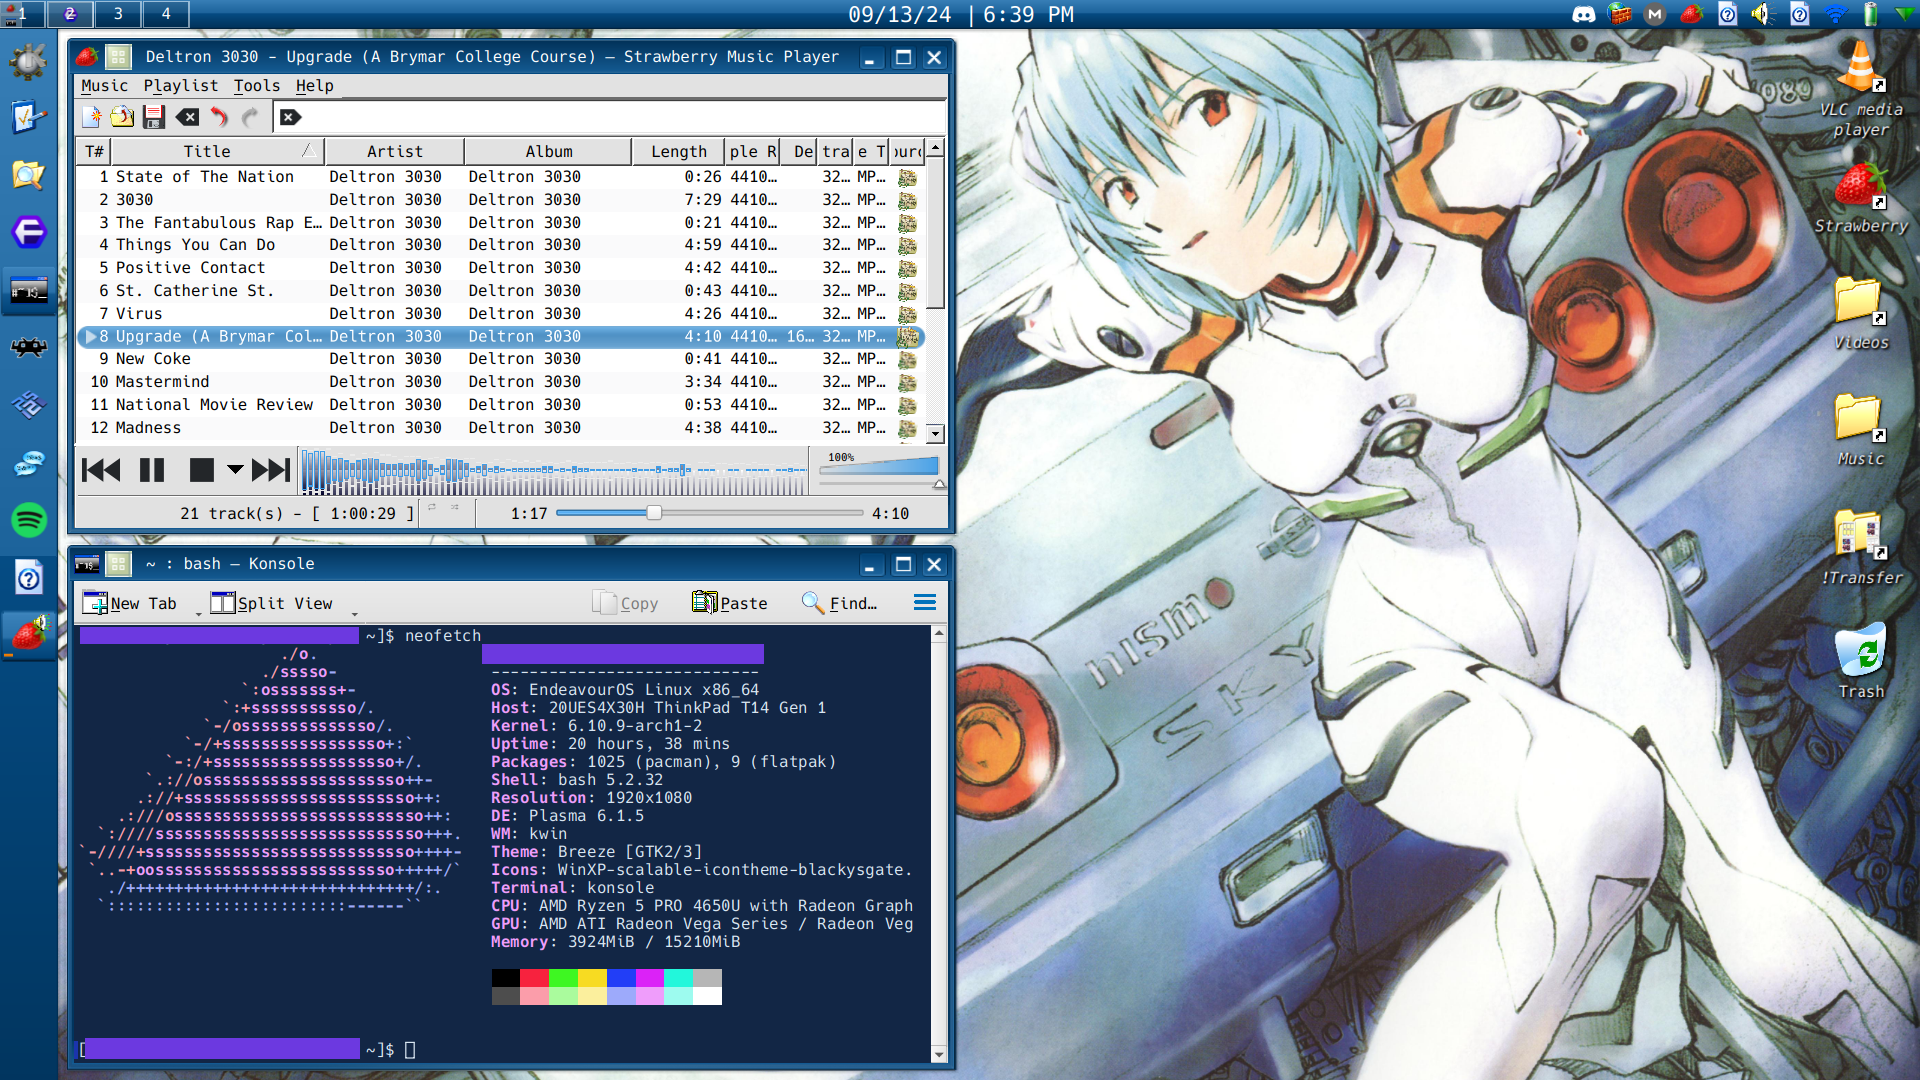Select the 'Things You Can Do' track
1920x1080 pixels.
pos(500,245)
